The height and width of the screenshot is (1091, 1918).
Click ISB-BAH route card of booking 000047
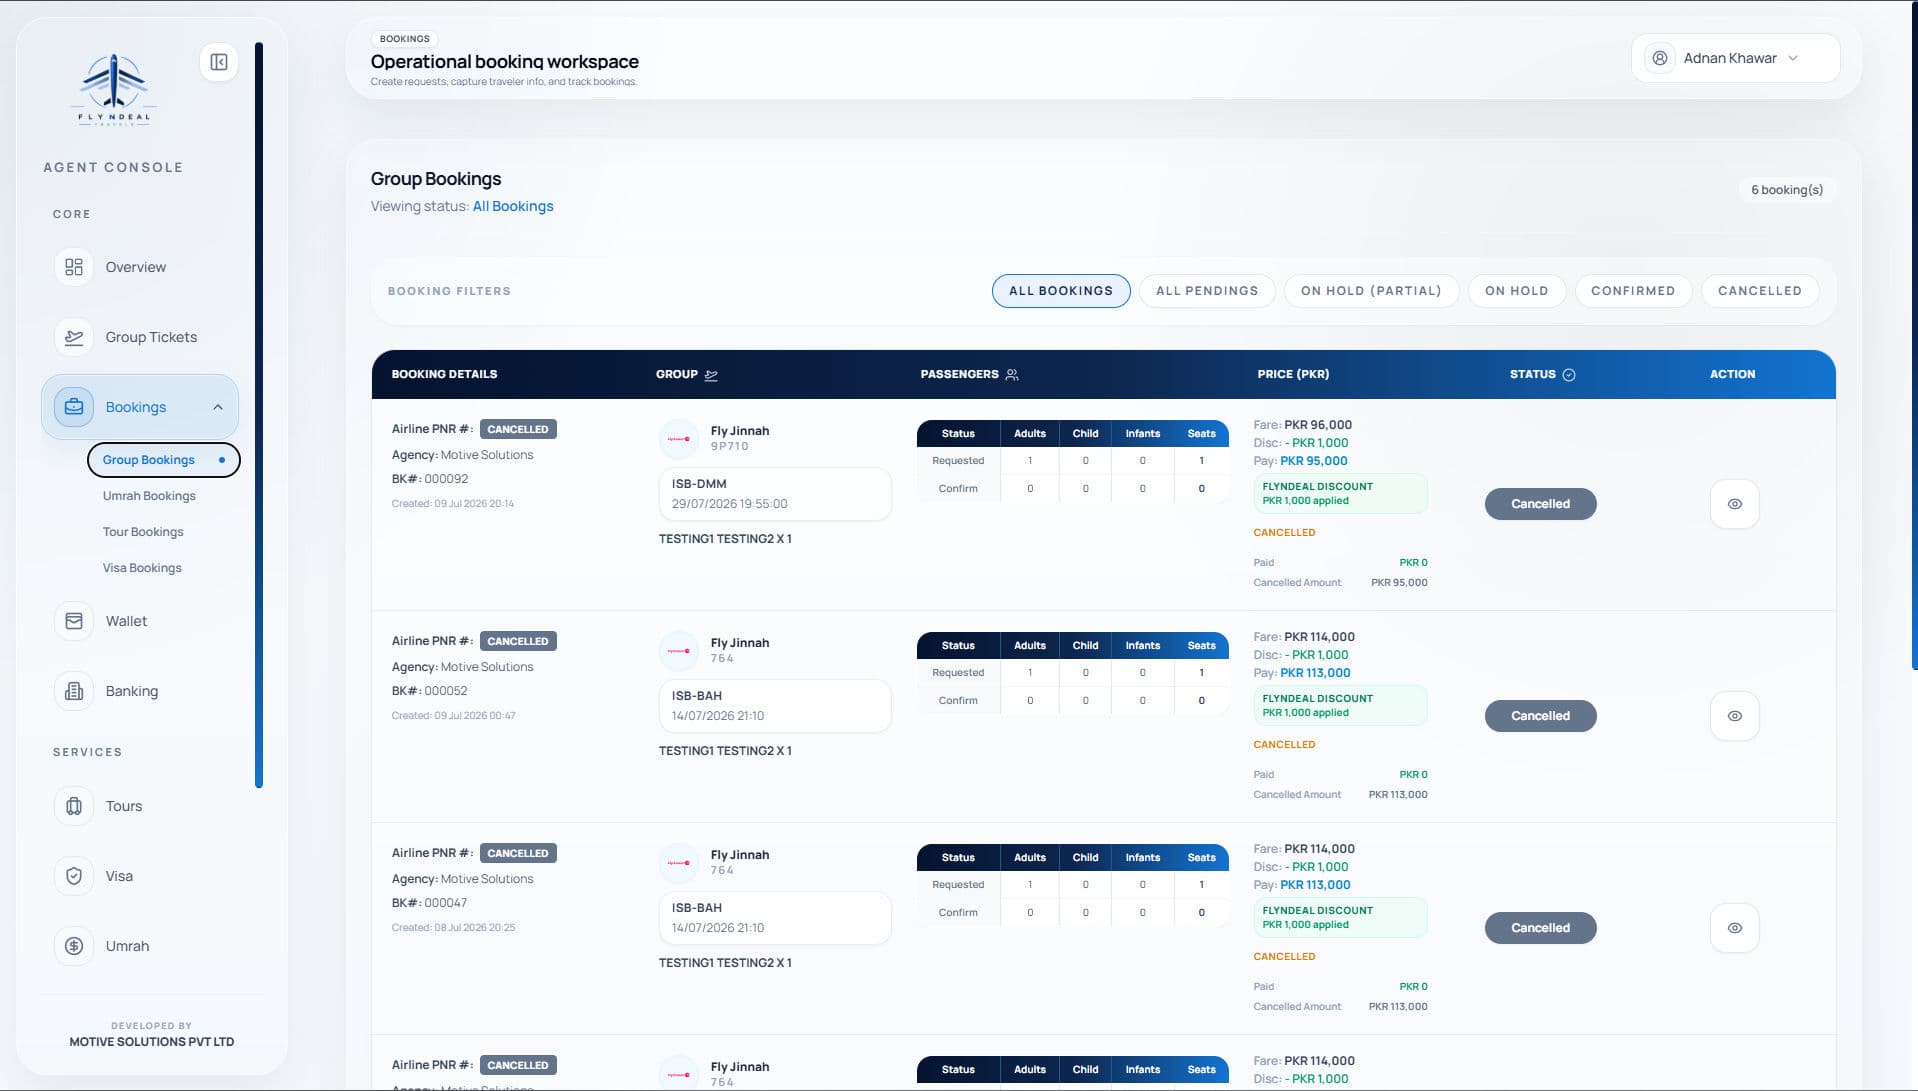click(775, 918)
